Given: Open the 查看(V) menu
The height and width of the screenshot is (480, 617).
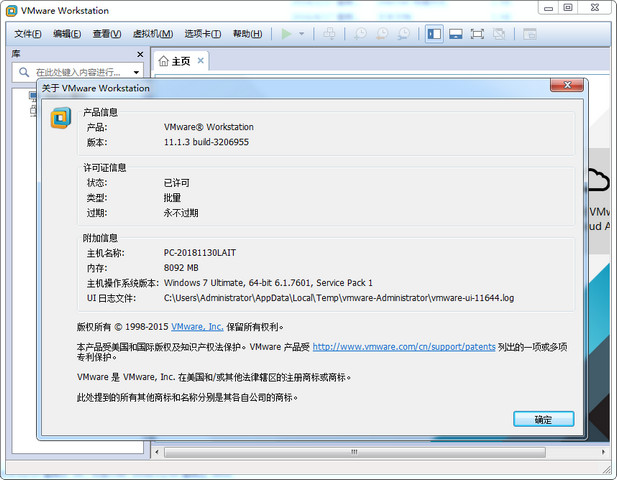Looking at the screenshot, I should (107, 34).
